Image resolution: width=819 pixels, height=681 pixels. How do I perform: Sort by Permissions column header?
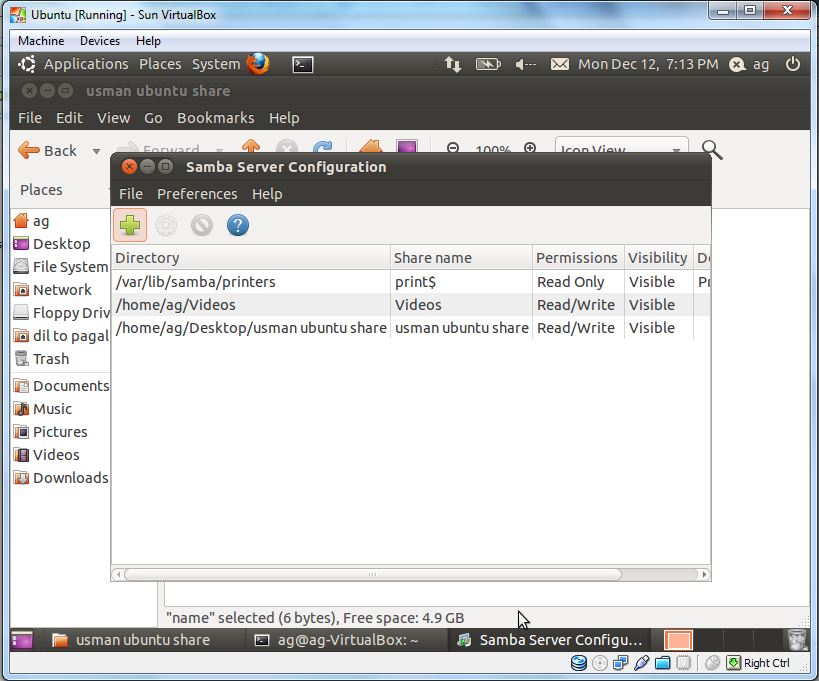[578, 257]
